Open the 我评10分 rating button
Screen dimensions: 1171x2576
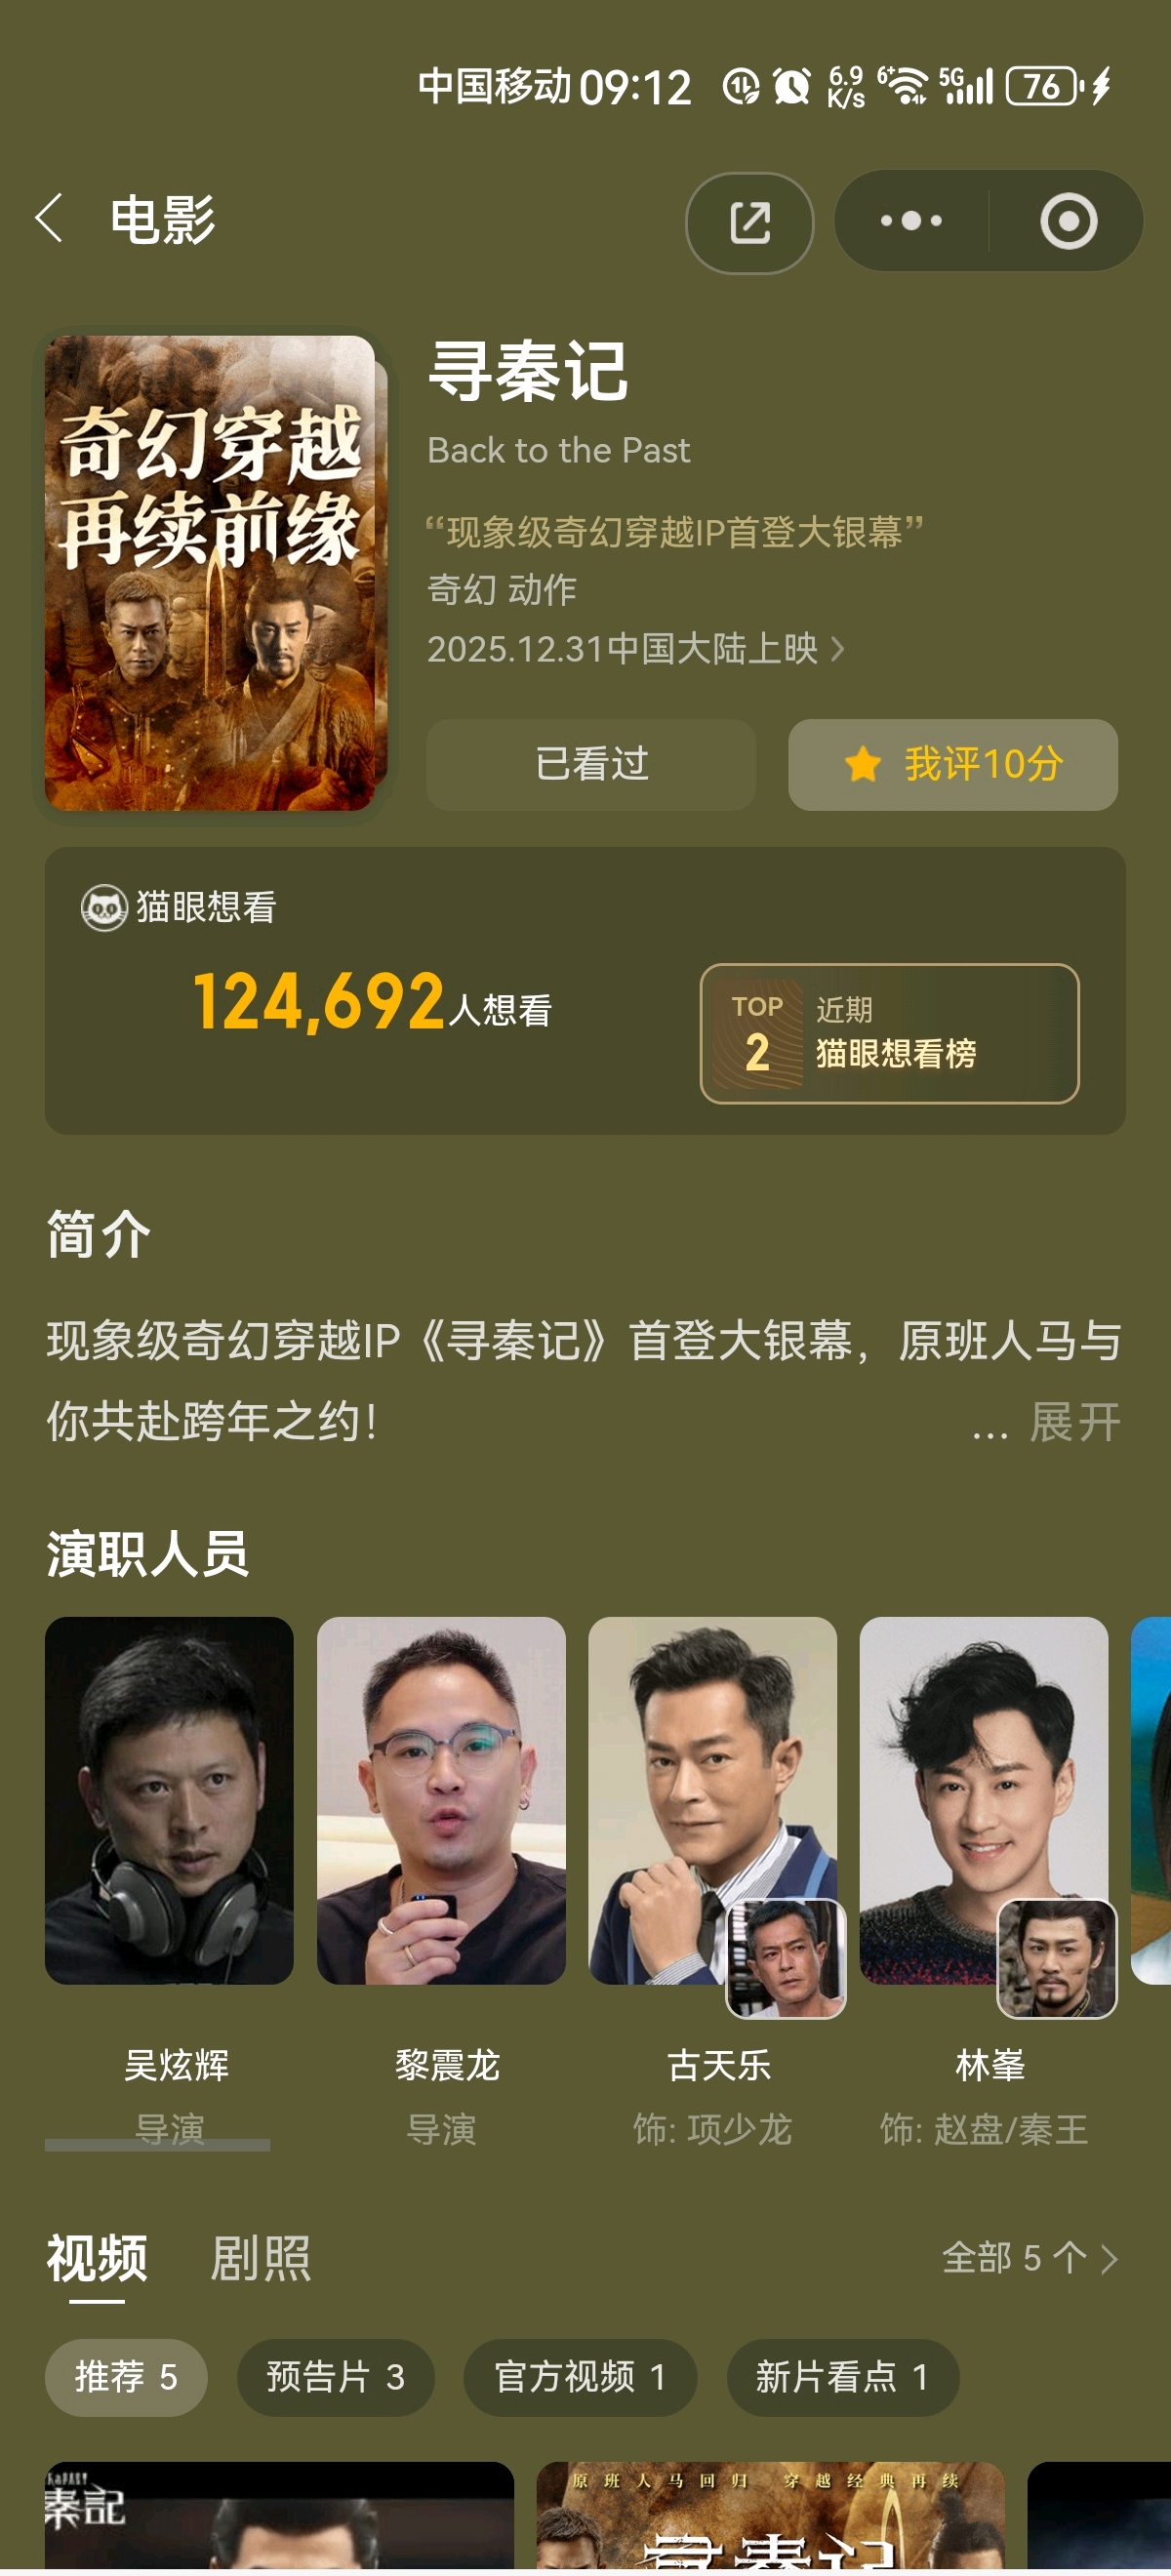tap(953, 765)
